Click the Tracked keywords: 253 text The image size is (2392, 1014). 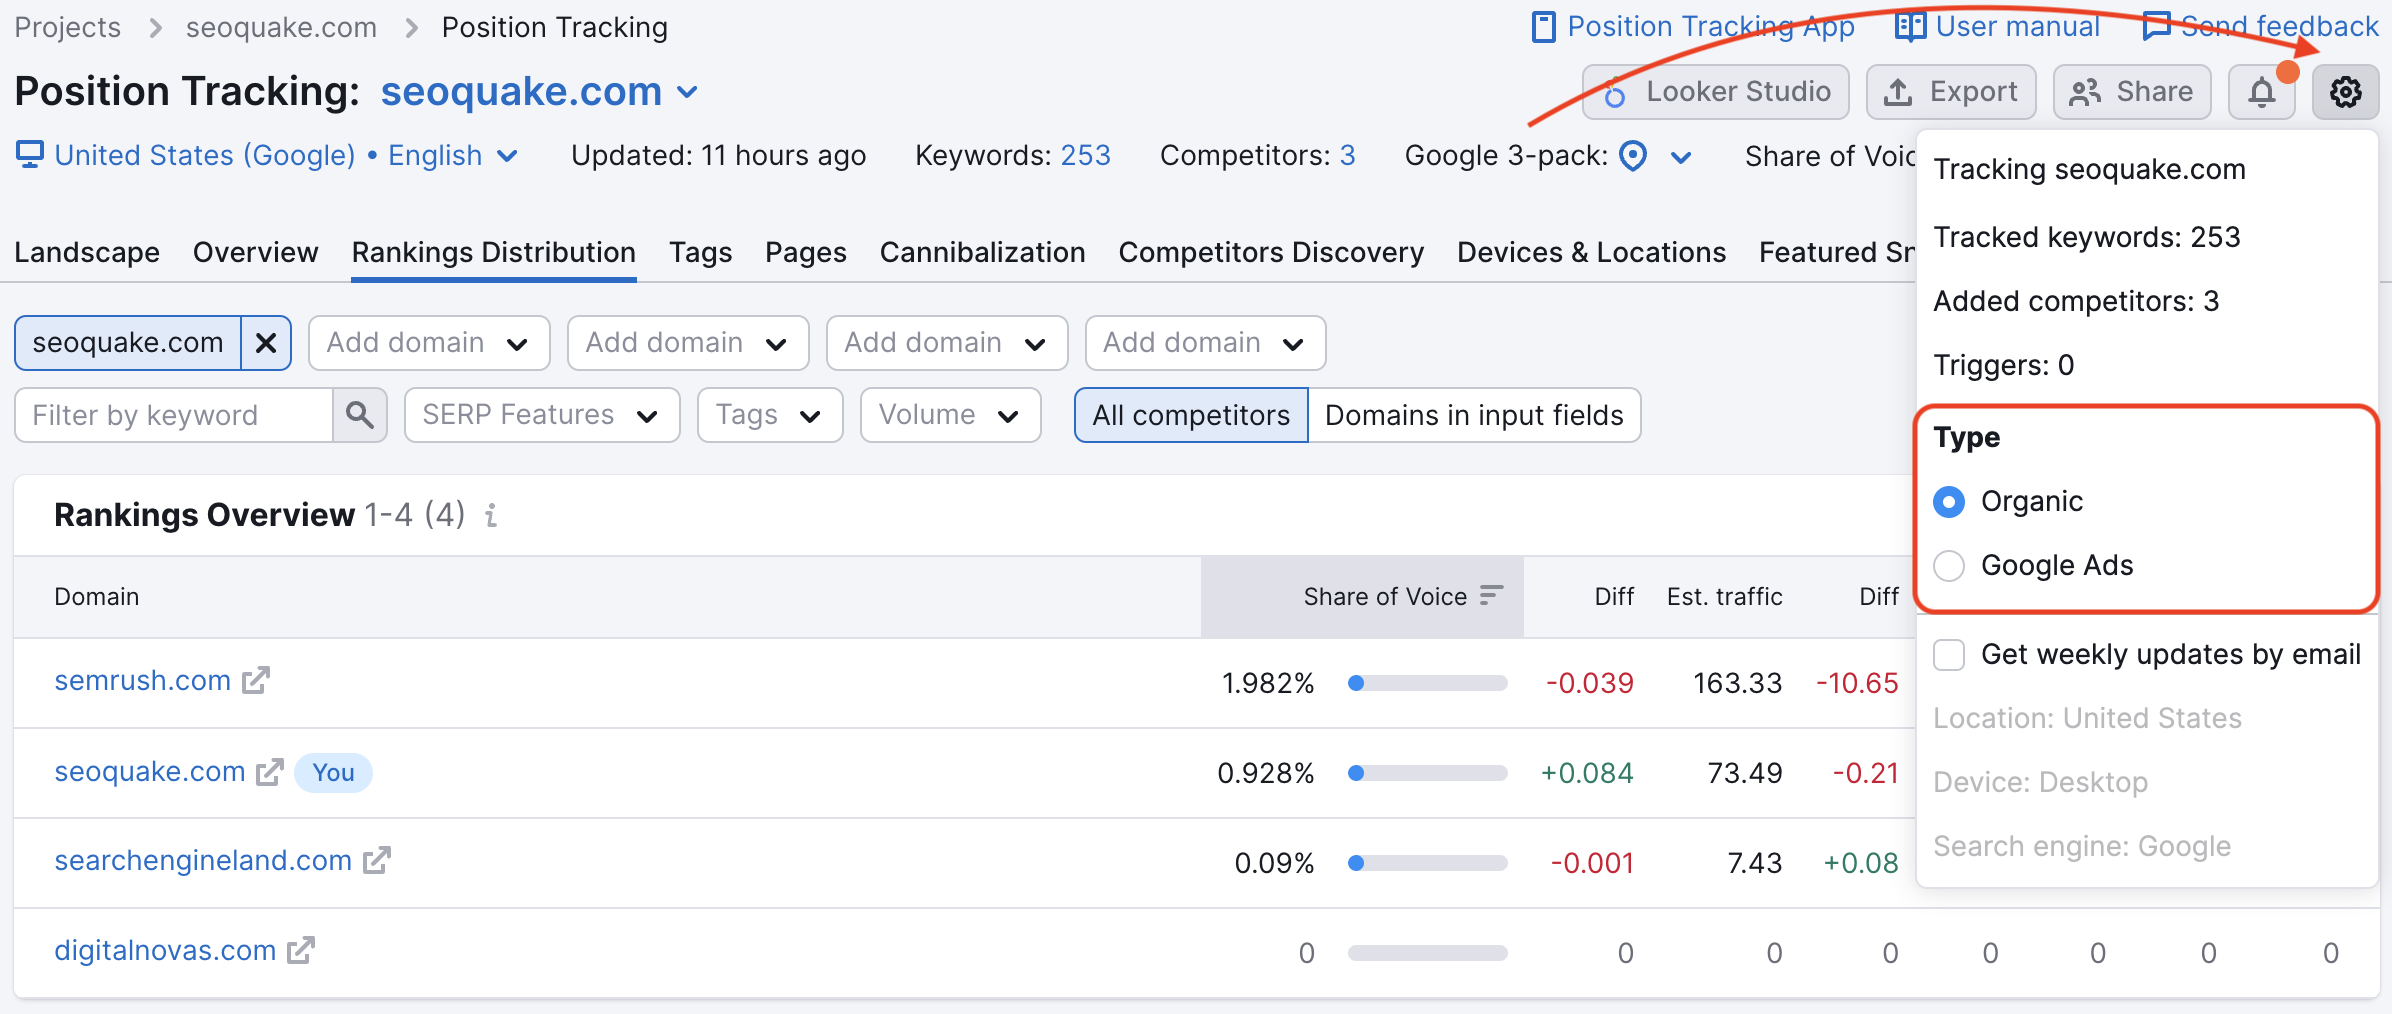[x=2086, y=238]
